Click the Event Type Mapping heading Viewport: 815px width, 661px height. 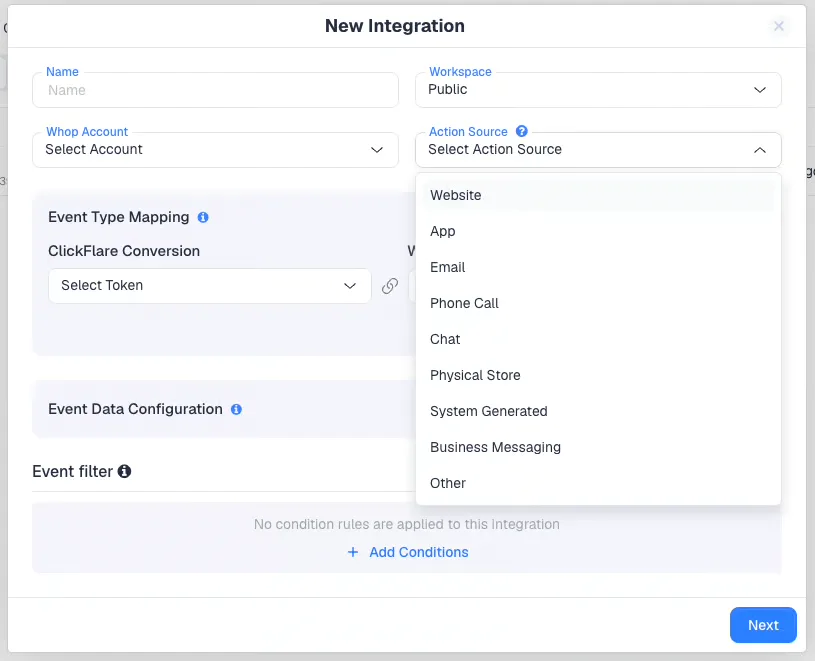119,217
